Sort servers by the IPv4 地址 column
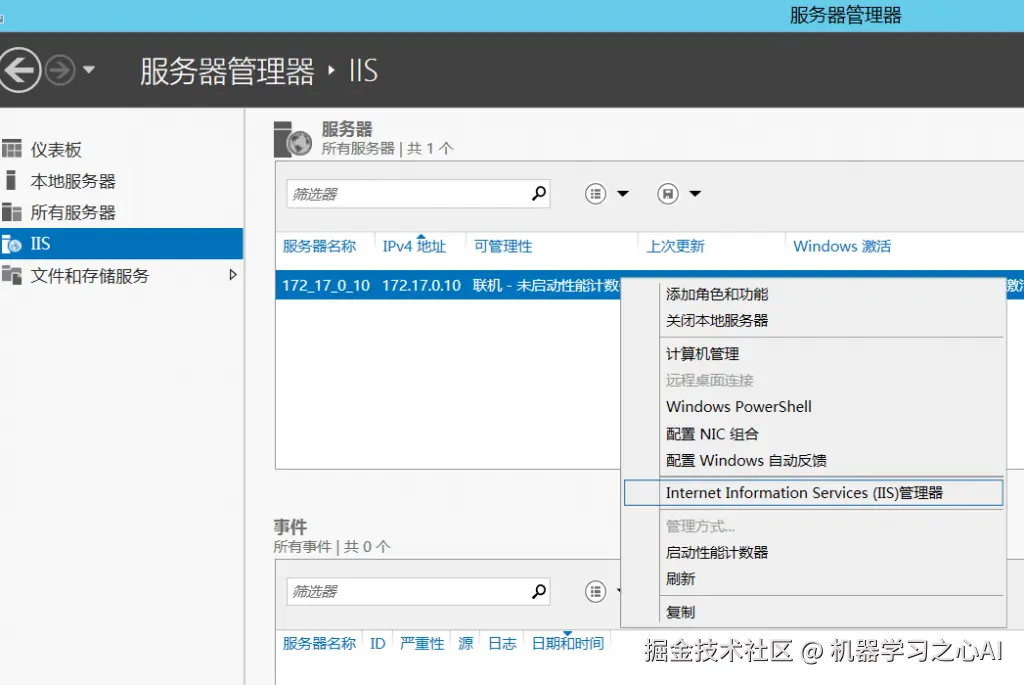 [415, 246]
